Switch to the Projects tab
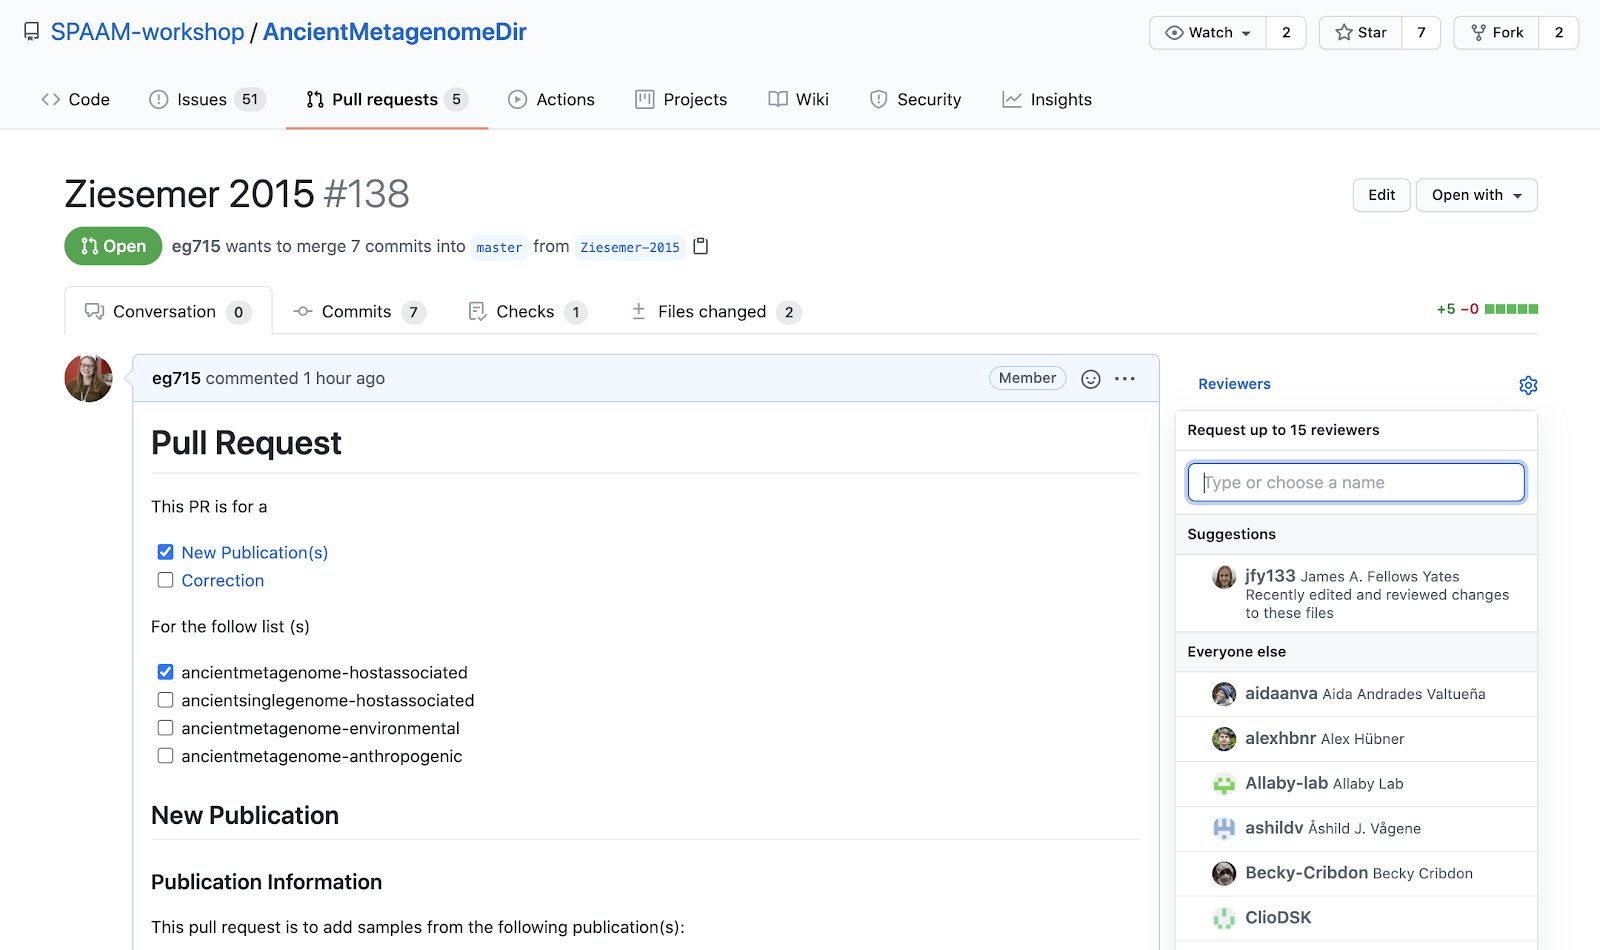This screenshot has height=950, width=1600. click(681, 99)
